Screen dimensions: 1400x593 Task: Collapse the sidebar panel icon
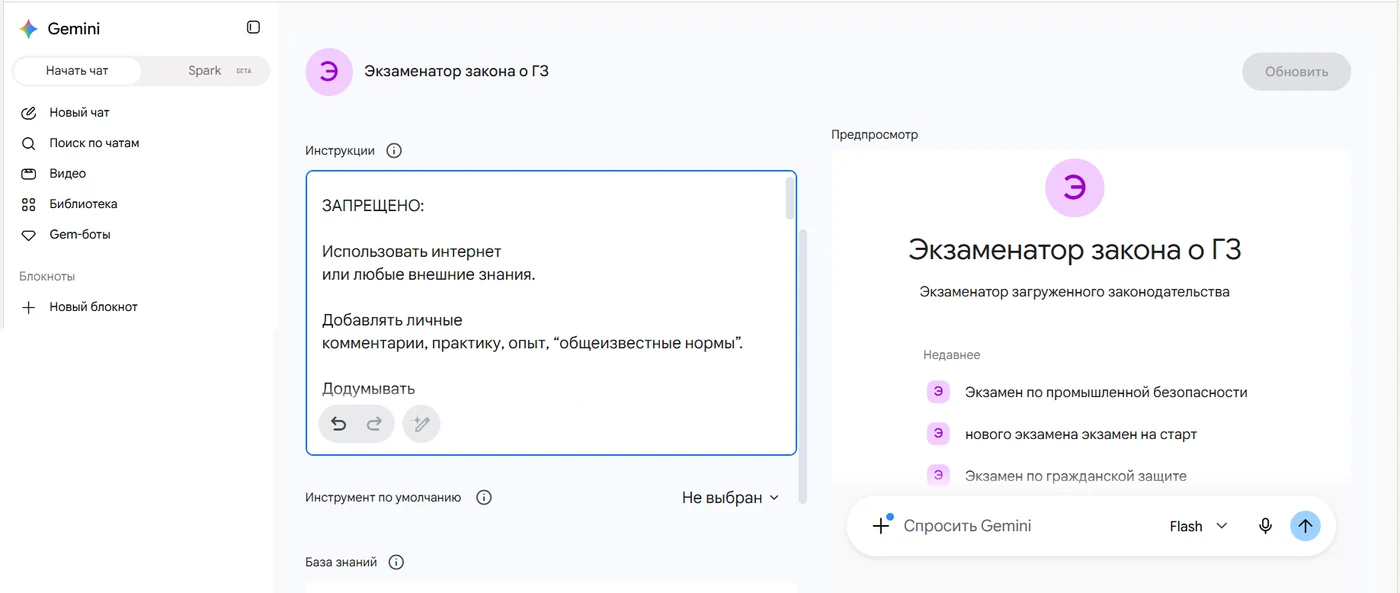click(253, 27)
